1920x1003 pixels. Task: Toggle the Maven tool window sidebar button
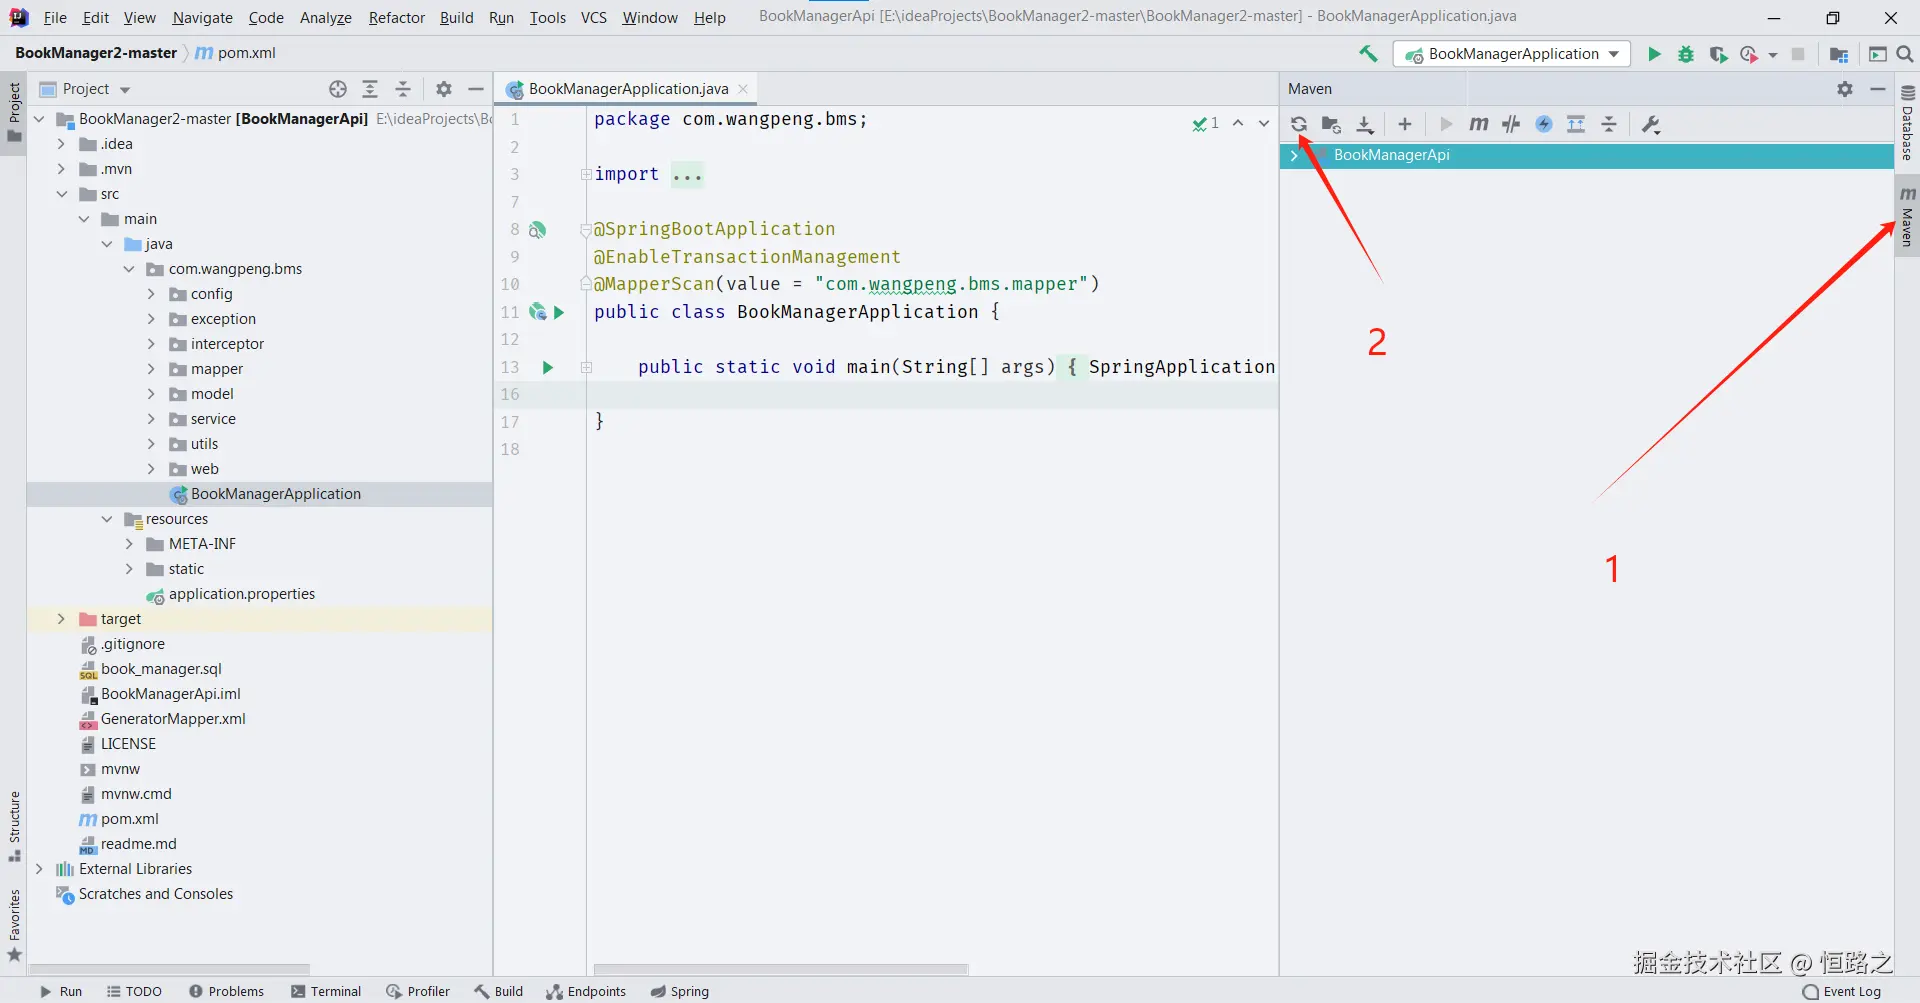[1907, 216]
